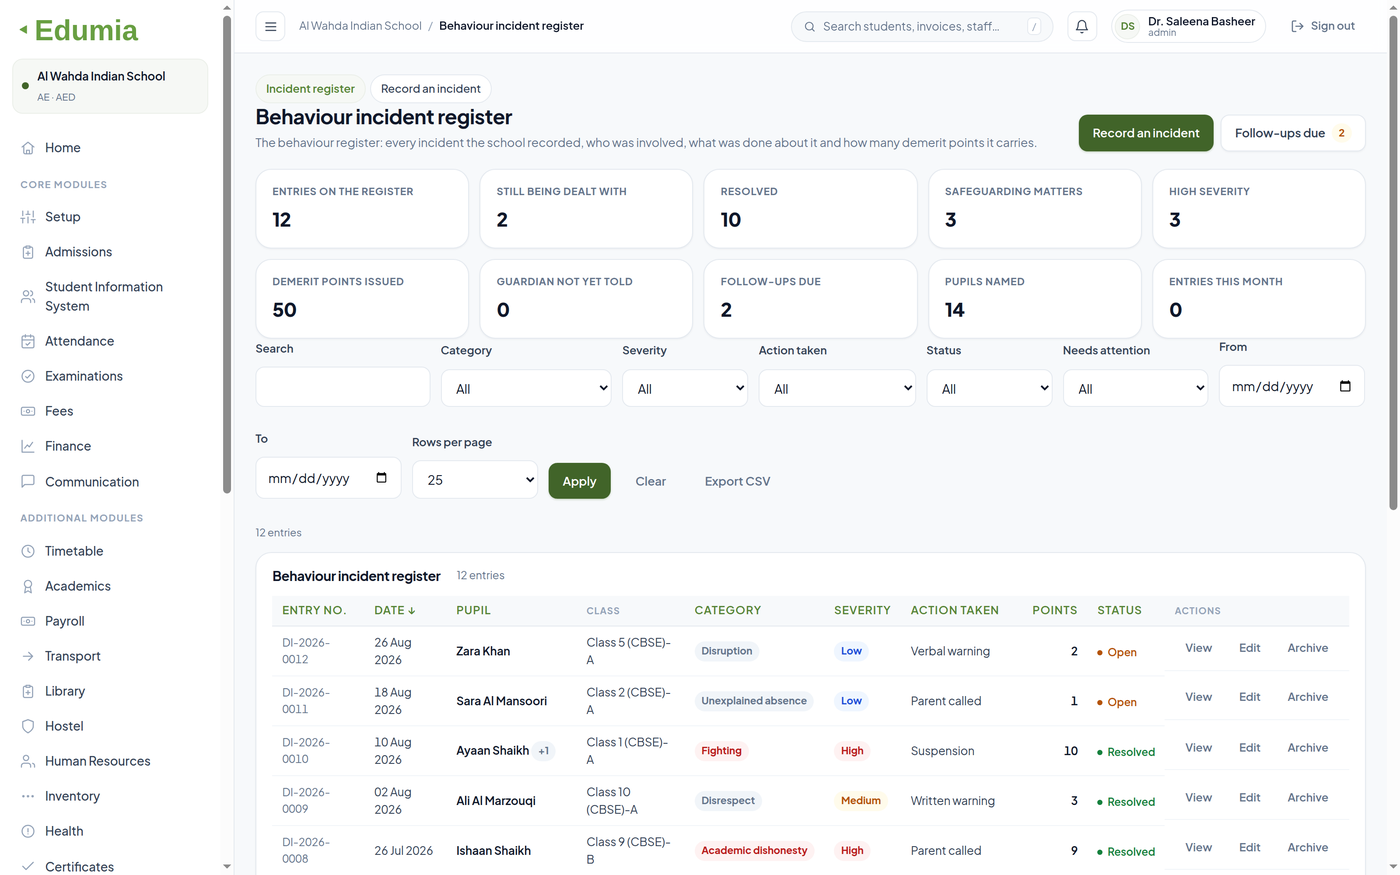The width and height of the screenshot is (1400, 875).
Task: Switch to the Incident register tab
Action: click(x=310, y=89)
